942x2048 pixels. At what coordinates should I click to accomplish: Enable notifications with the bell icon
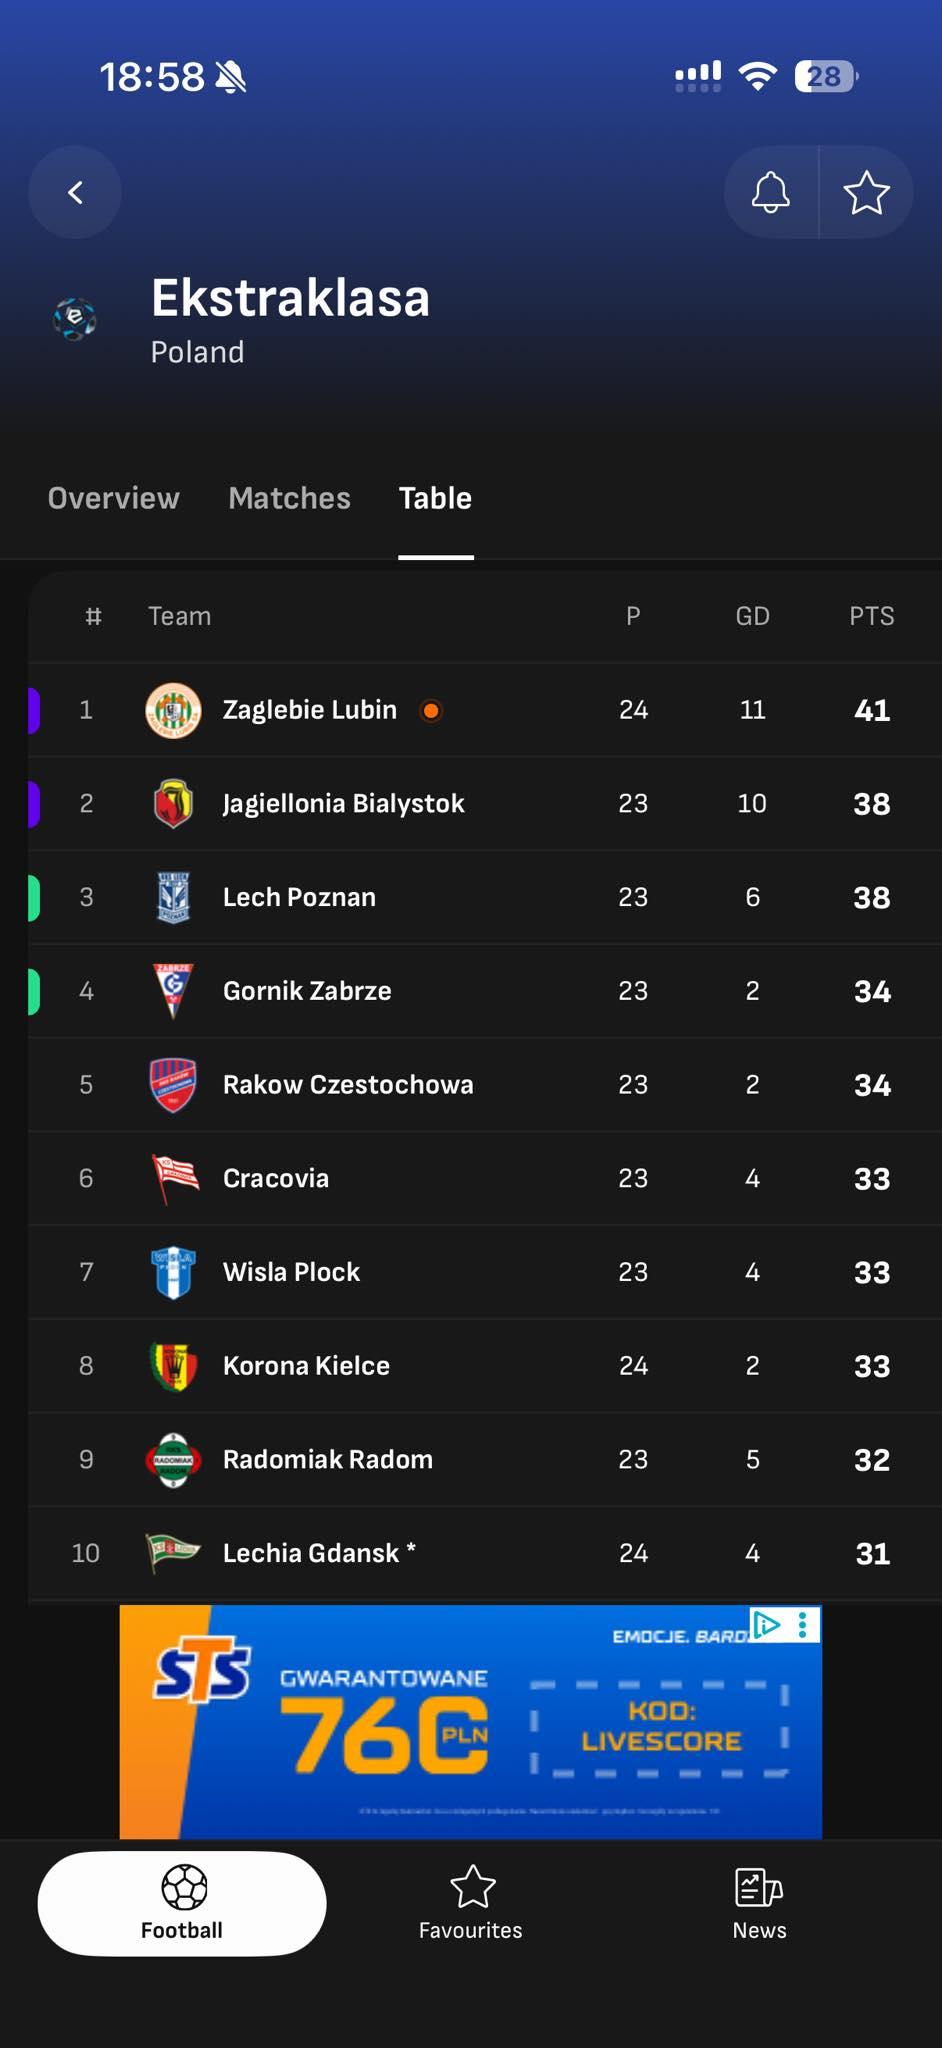point(770,192)
